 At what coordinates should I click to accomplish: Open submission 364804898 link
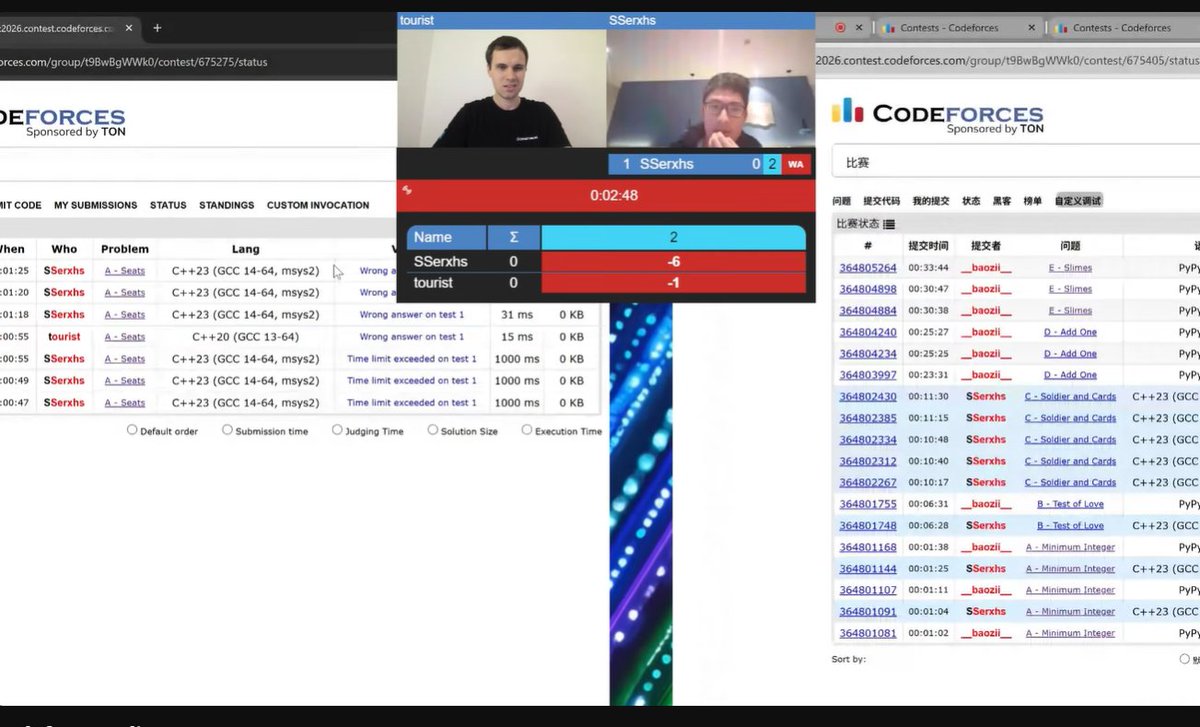click(x=868, y=289)
